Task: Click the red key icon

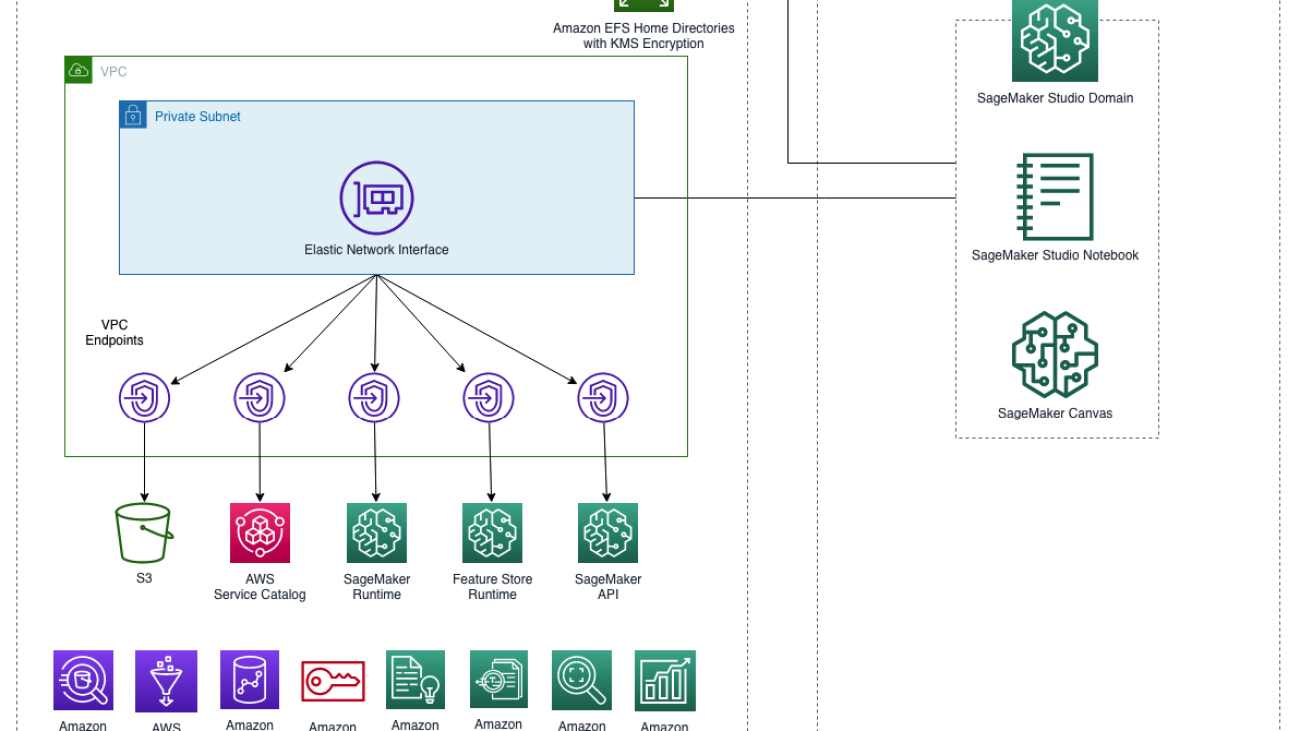Action: (333, 682)
